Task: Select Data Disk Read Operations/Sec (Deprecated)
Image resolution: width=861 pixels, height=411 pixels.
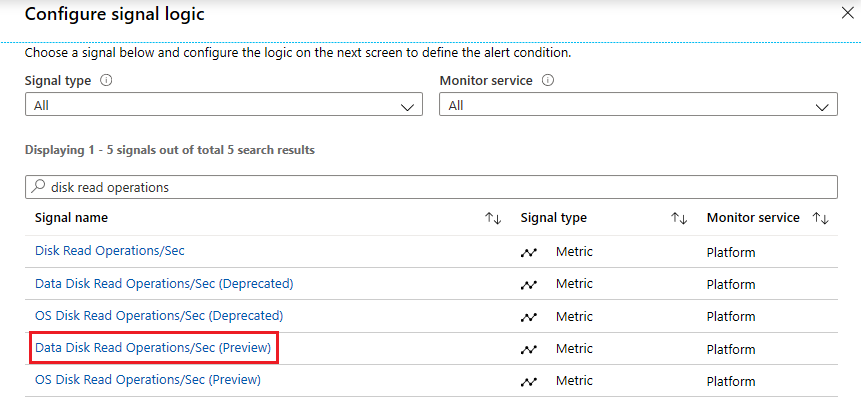Action: (164, 284)
